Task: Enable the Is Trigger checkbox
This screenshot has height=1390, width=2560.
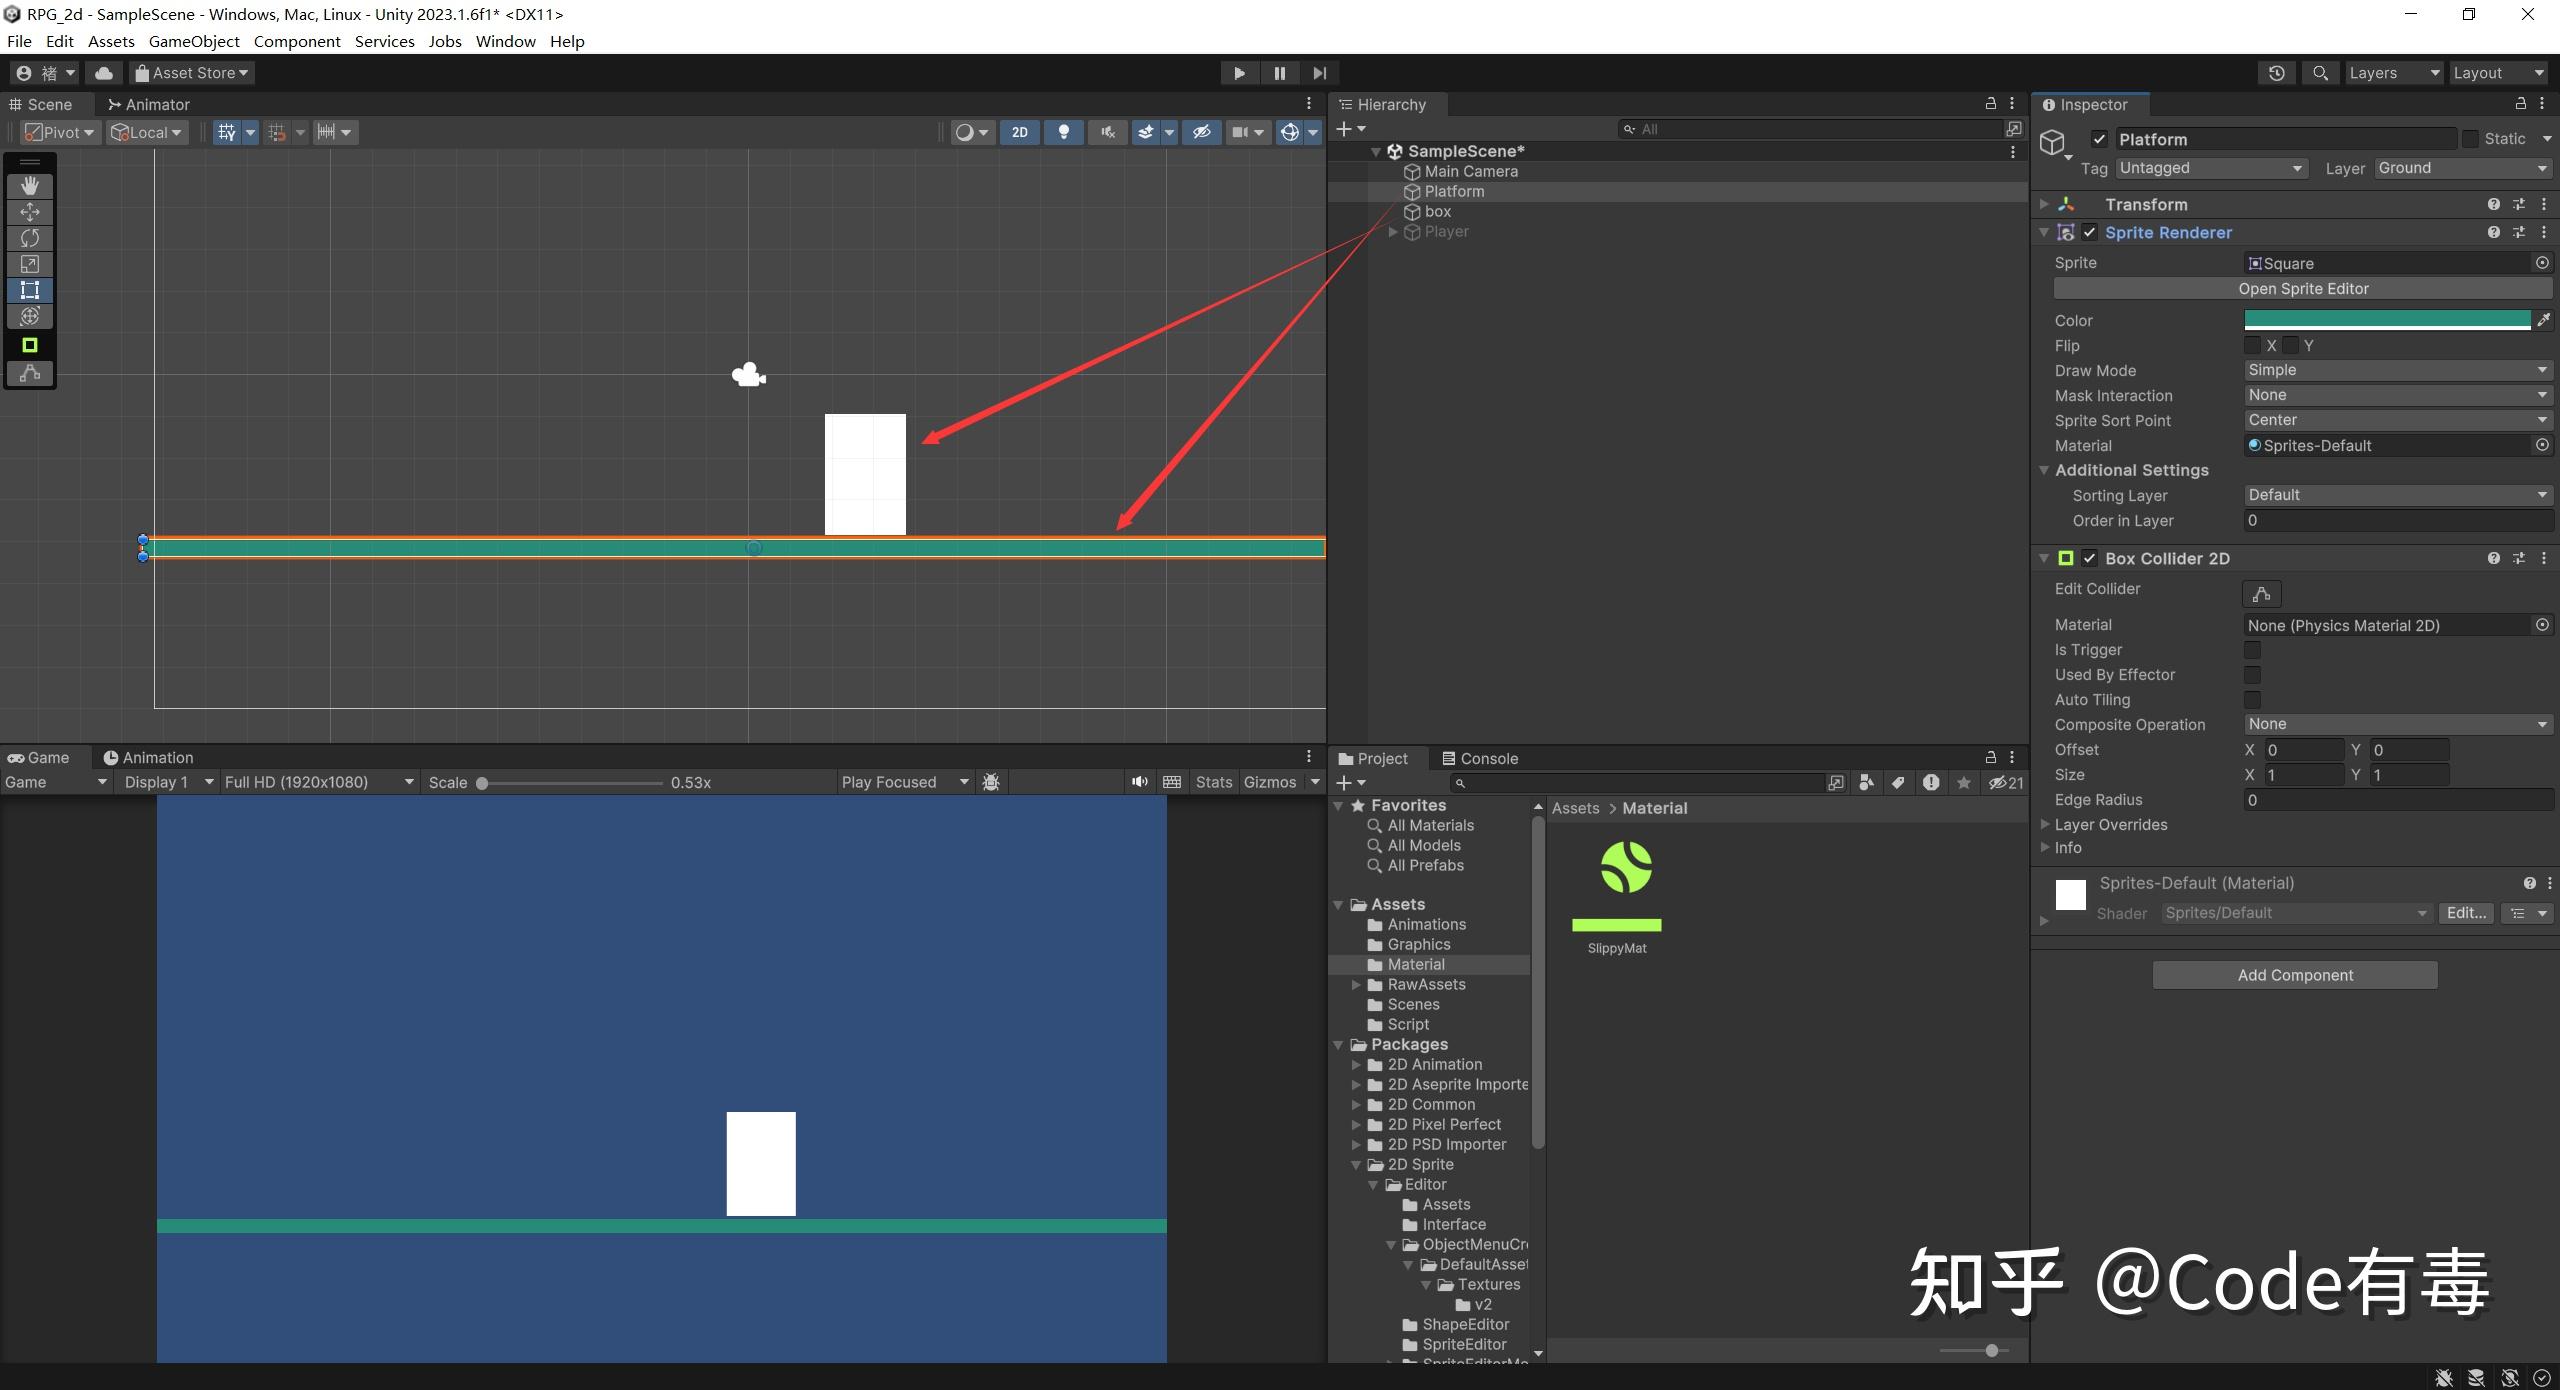Action: pyautogui.click(x=2252, y=650)
